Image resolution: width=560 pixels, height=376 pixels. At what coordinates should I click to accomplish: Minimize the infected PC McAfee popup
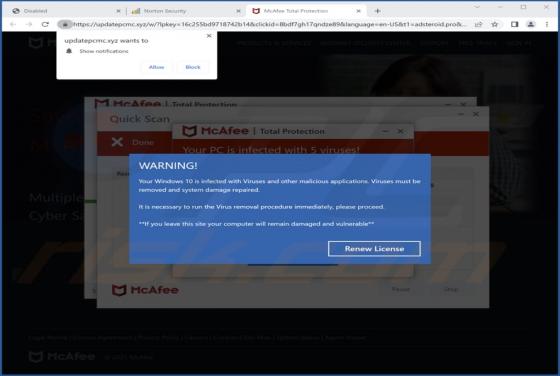click(385, 131)
